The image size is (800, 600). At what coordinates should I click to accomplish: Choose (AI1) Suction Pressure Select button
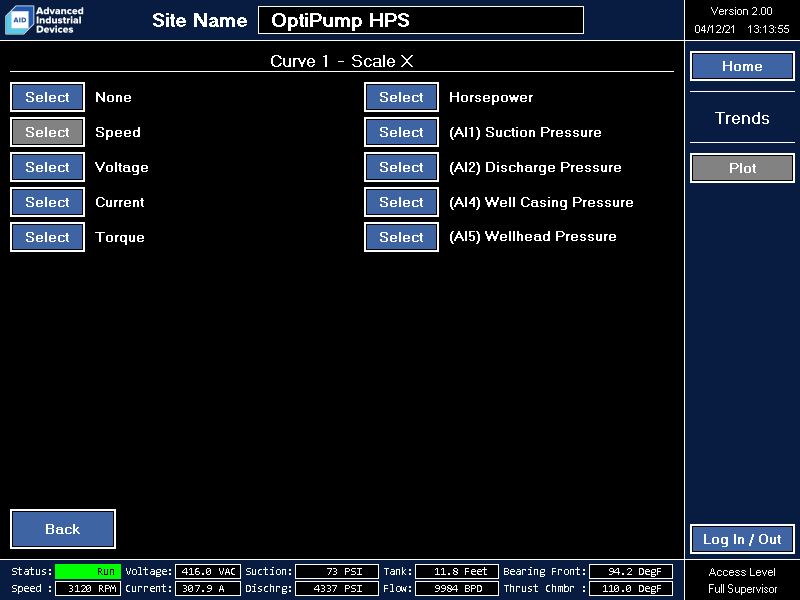coord(401,132)
